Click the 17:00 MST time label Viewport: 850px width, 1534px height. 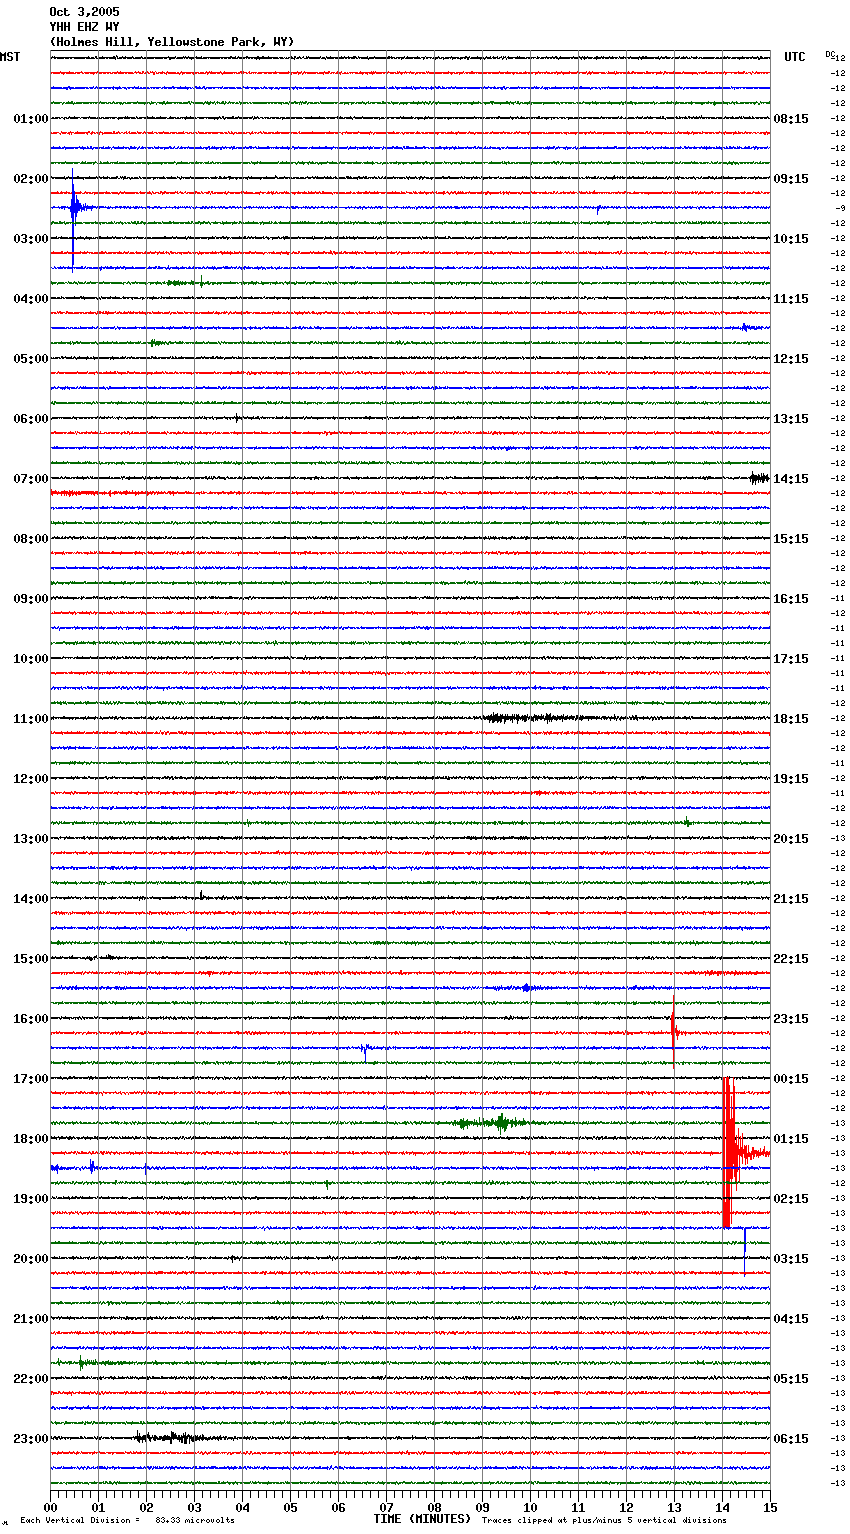(x=31, y=1079)
